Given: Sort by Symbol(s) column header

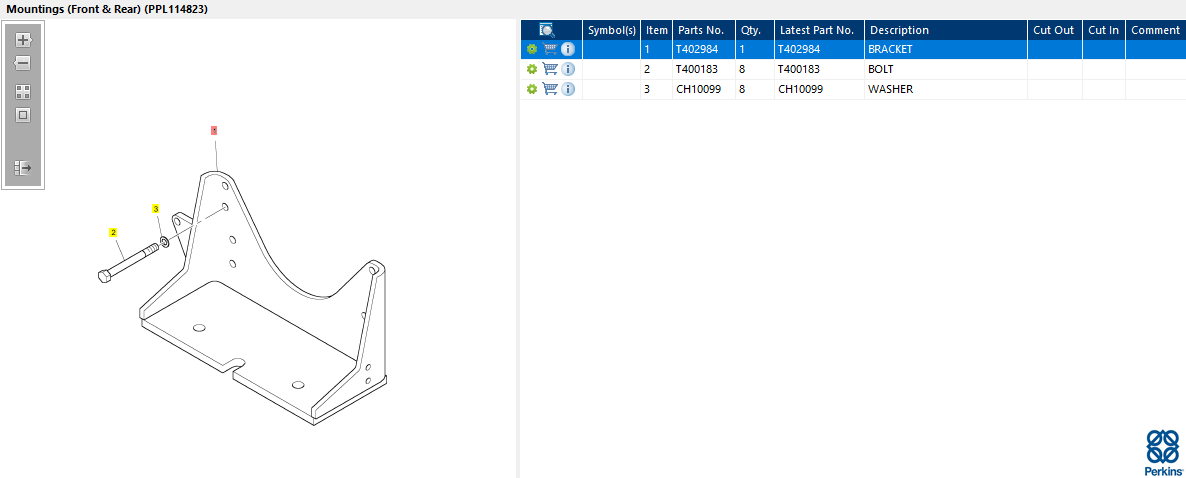Looking at the screenshot, I should (x=612, y=30).
